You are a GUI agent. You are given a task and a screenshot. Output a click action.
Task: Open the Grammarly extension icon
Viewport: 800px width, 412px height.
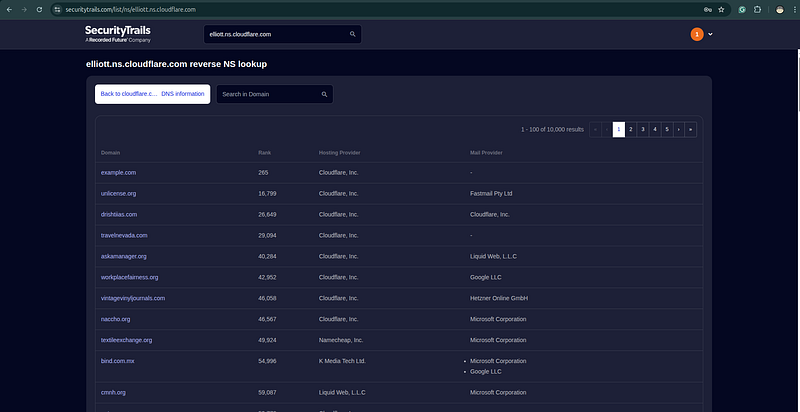tap(742, 10)
